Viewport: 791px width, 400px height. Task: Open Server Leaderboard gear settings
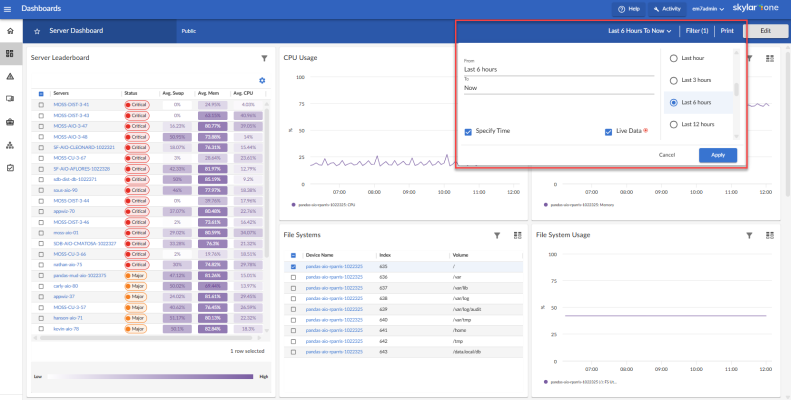[x=262, y=80]
